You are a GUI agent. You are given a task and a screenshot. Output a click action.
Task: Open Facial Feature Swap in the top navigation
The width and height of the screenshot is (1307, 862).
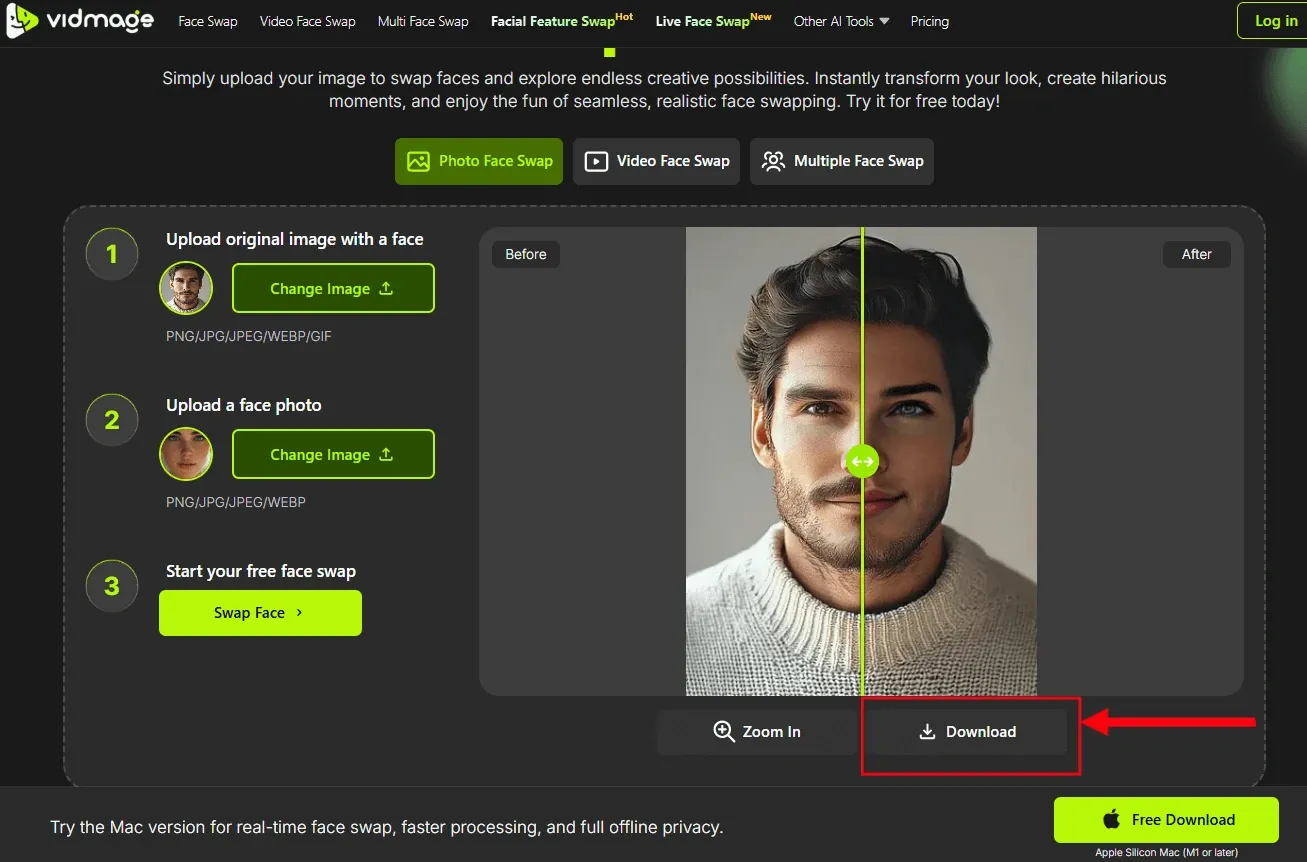pyautogui.click(x=562, y=20)
